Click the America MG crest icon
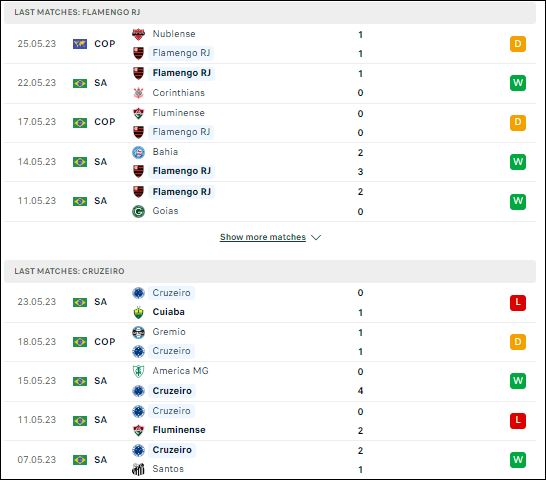The width and height of the screenshot is (546, 480). click(x=138, y=371)
